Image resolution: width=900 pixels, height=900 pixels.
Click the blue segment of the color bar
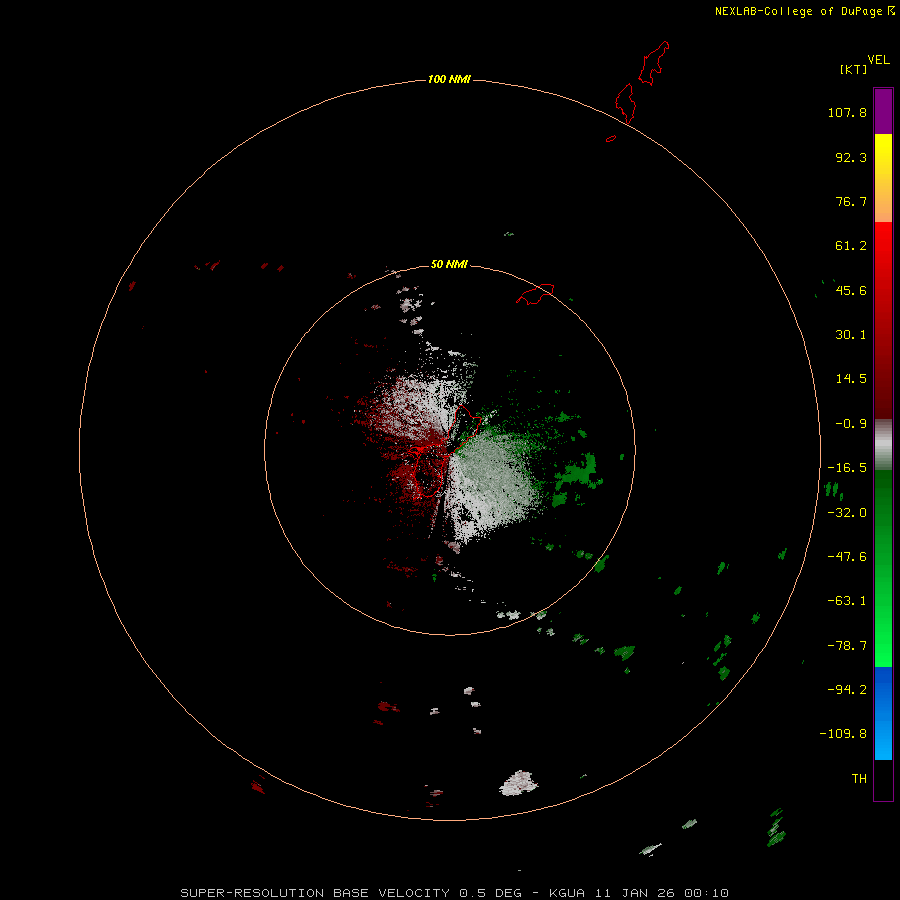883,713
